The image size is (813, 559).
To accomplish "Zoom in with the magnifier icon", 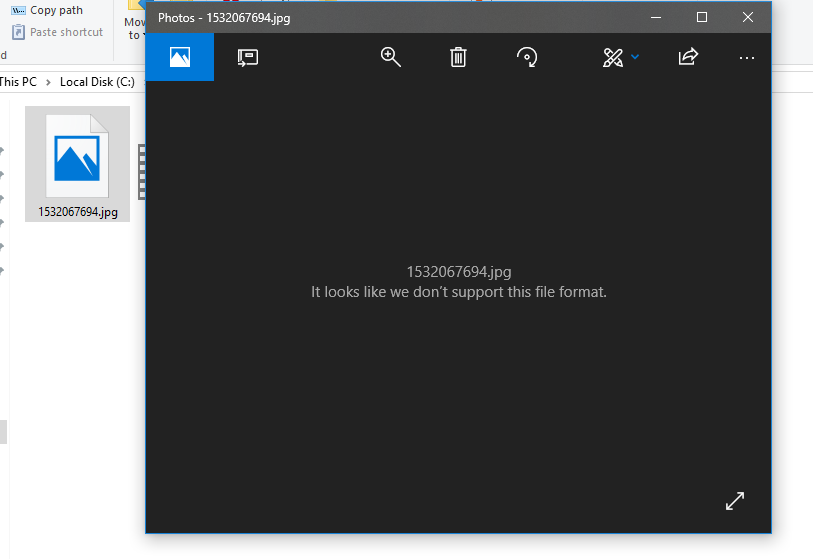I will point(390,57).
